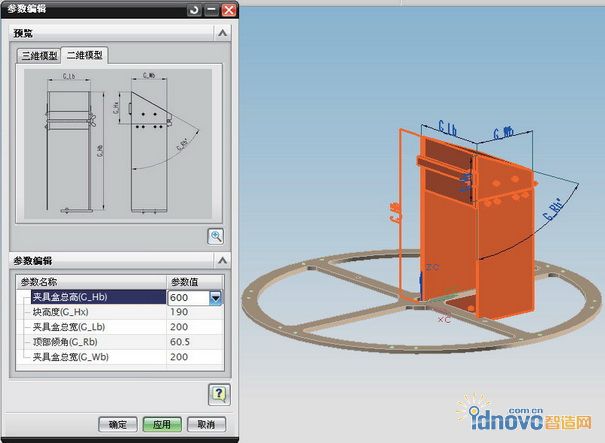Click the zoom magnifier icon under preview
The width and height of the screenshot is (605, 443).
pos(215,236)
